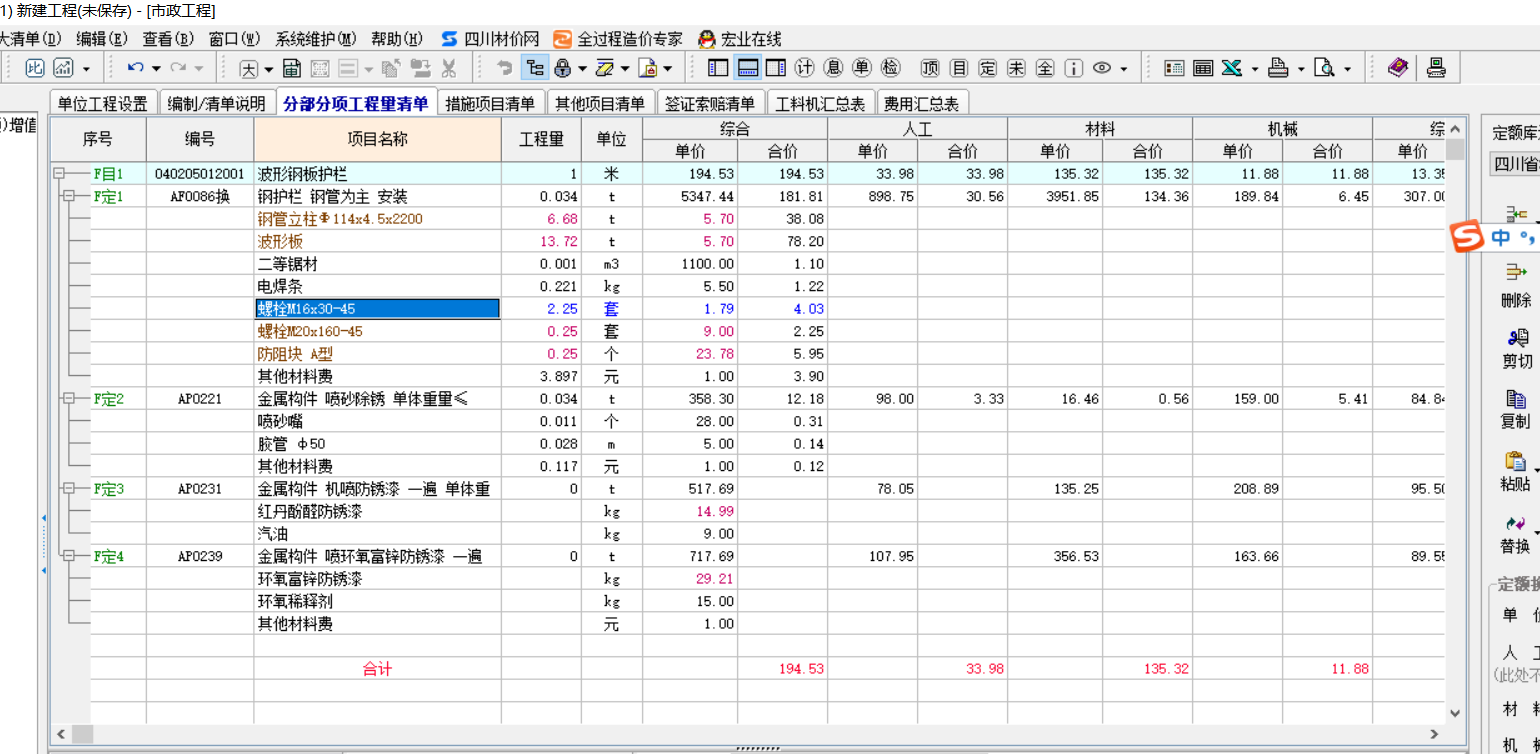Screen dimensions: 1540x754
Task: Toggle the tree structure view button
Action: [x=535, y=68]
